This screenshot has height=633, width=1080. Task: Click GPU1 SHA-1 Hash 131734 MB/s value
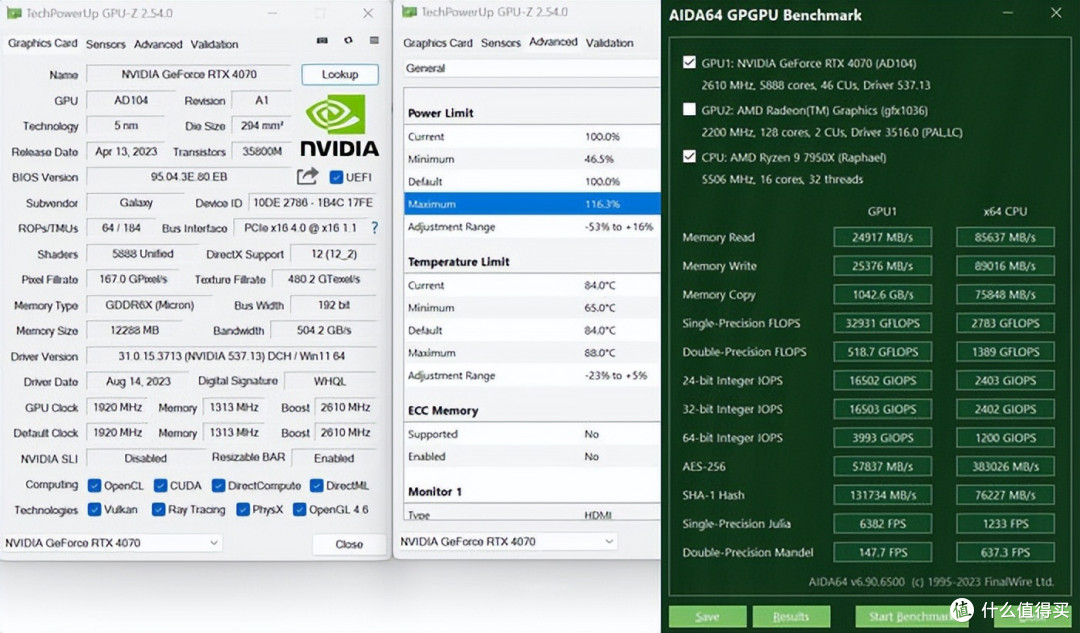point(882,495)
